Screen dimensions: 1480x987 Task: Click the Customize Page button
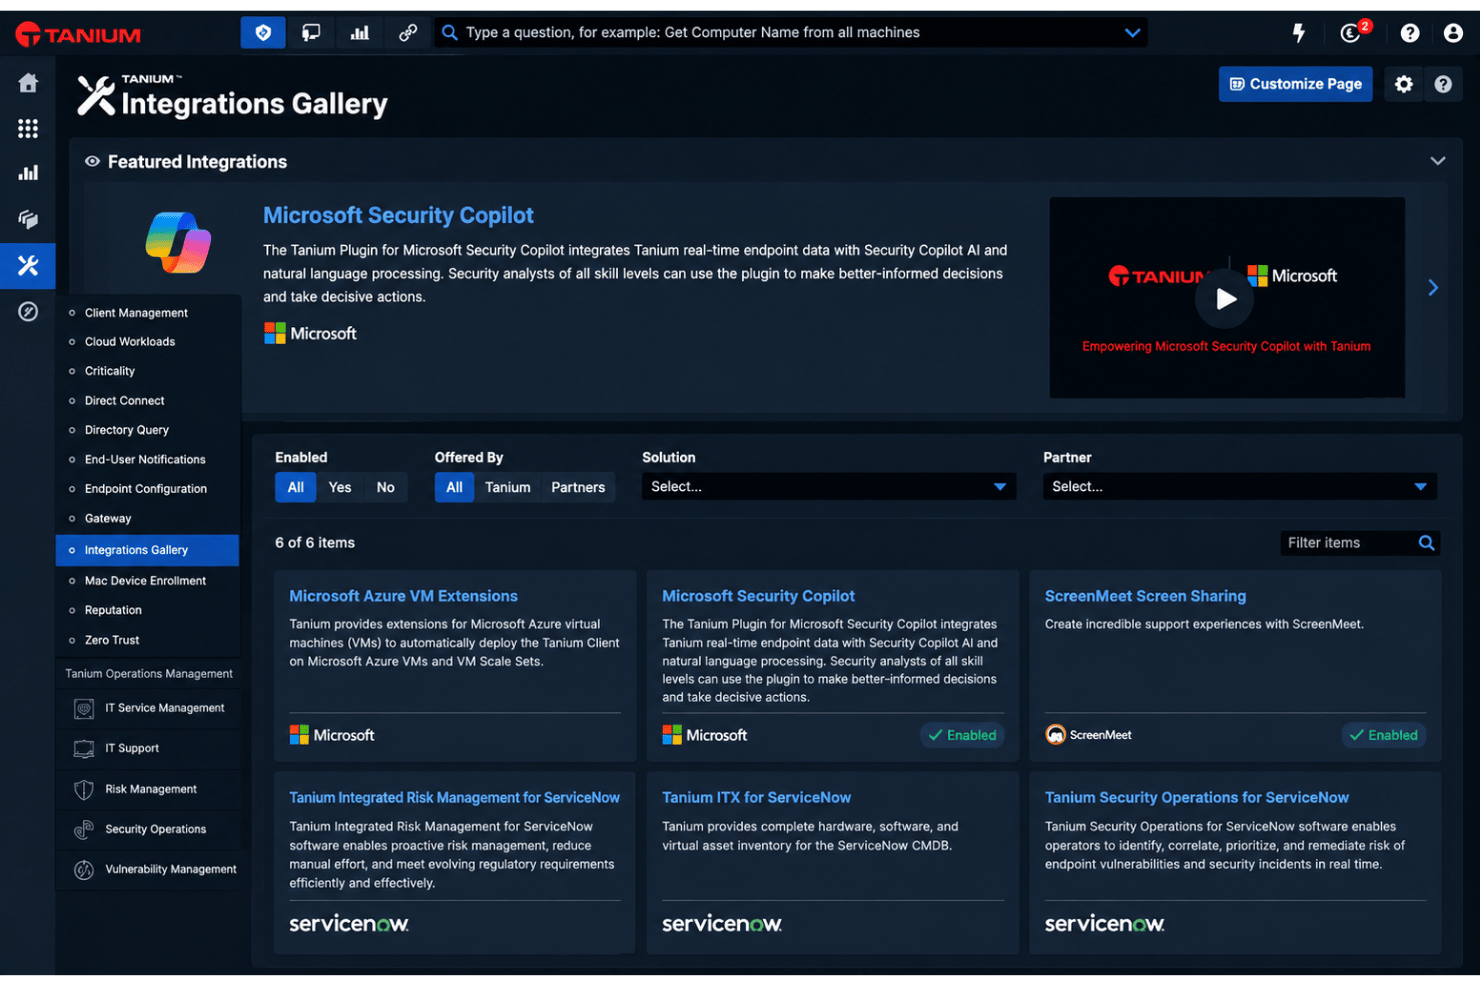[1295, 84]
